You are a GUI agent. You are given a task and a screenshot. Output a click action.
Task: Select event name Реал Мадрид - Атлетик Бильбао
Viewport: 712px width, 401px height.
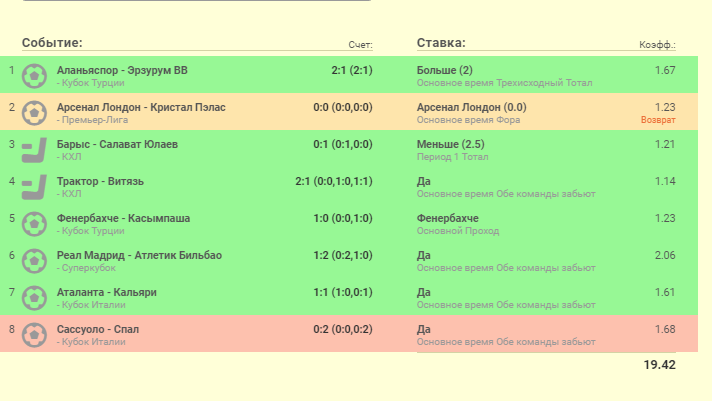139,256
